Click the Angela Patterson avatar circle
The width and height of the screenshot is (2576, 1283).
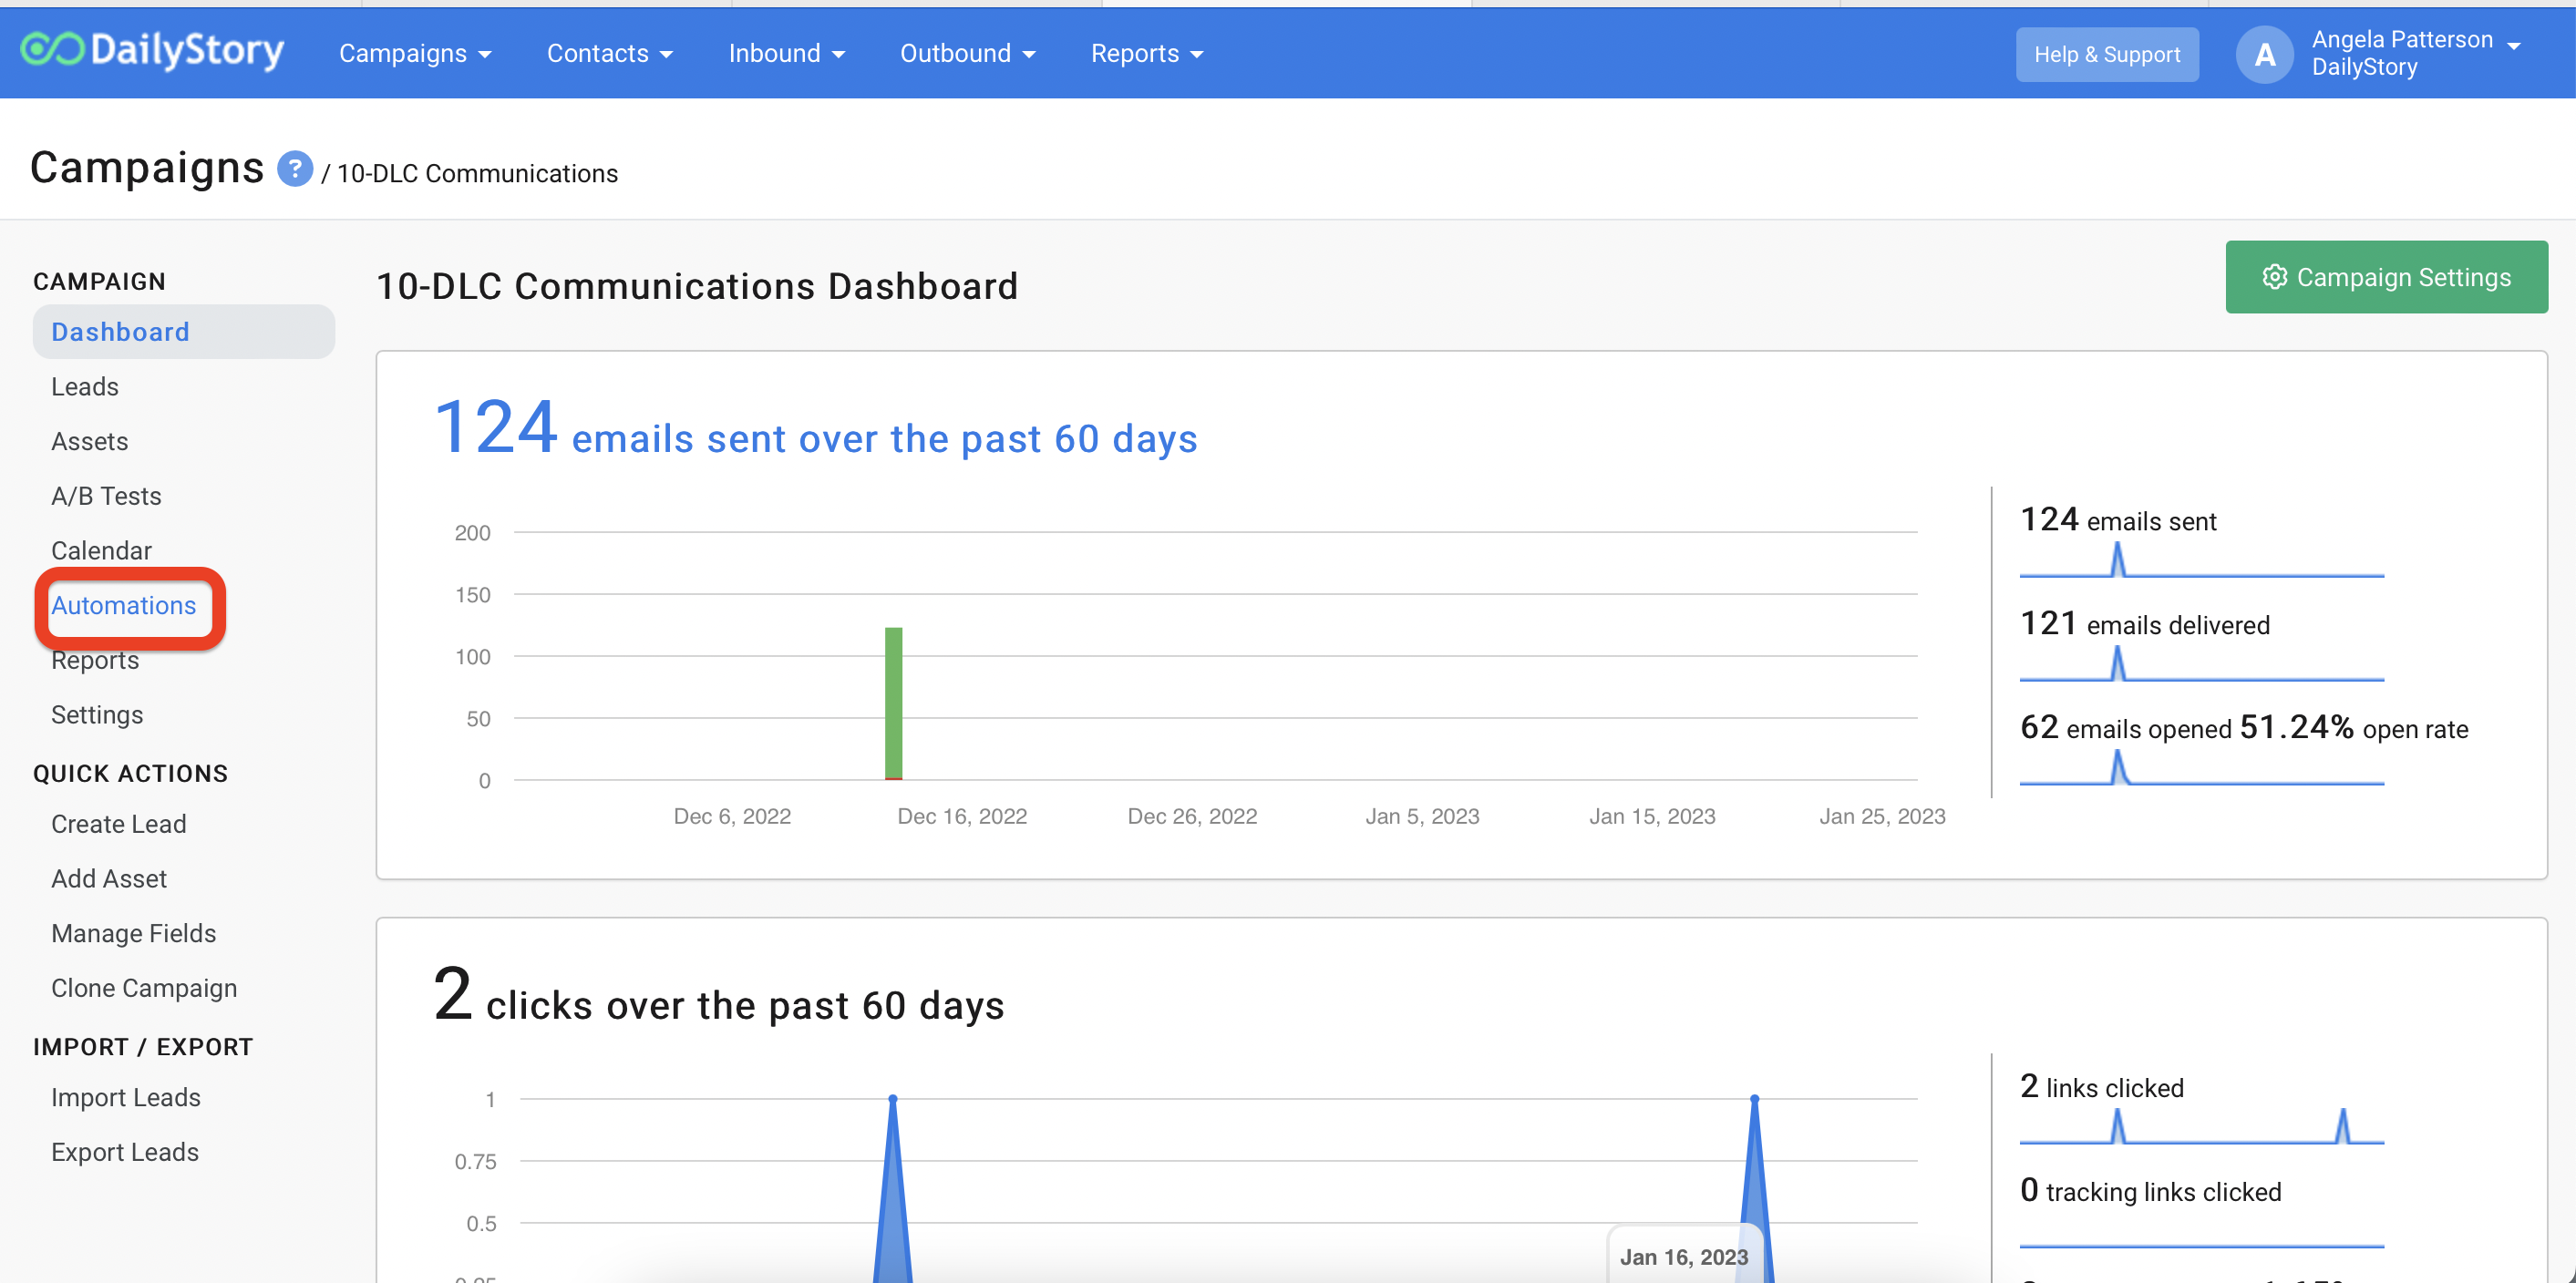pyautogui.click(x=2263, y=54)
